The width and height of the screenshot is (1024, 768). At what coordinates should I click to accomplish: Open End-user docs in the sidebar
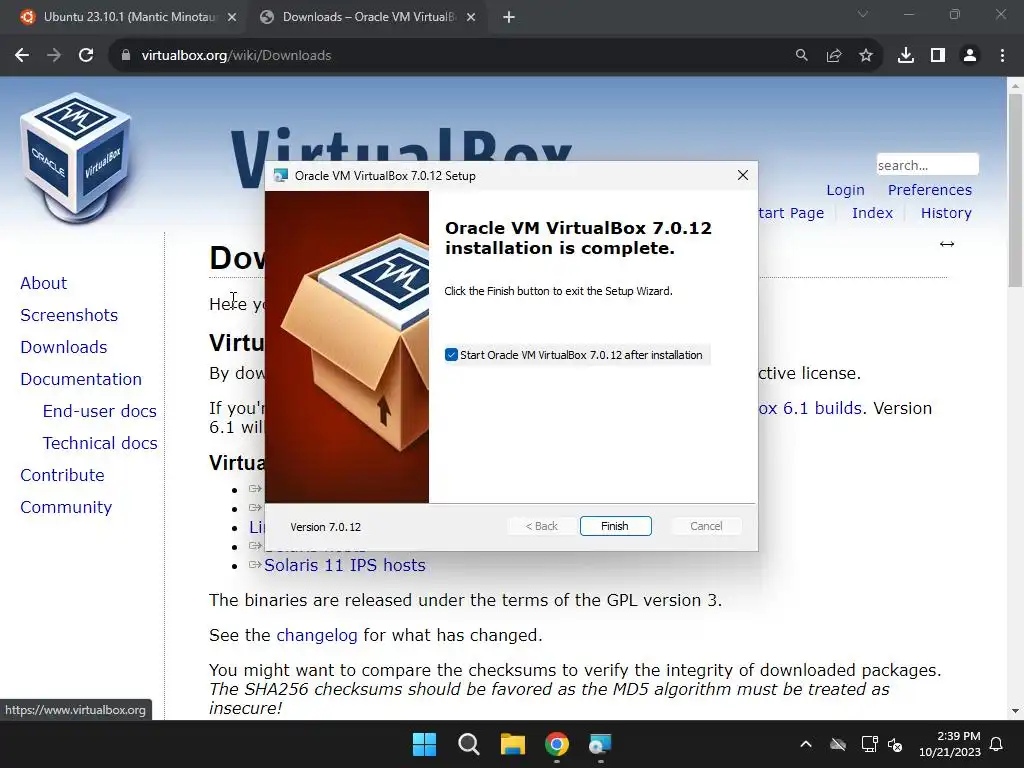[x=99, y=411]
